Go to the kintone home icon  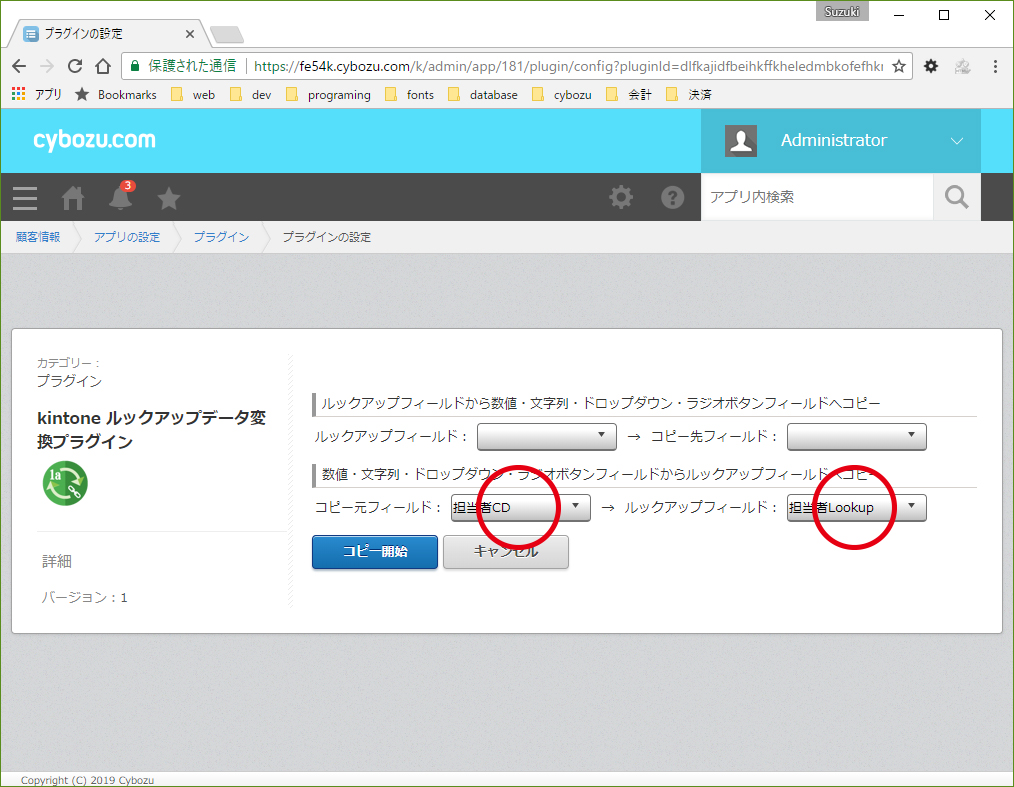click(x=72, y=198)
